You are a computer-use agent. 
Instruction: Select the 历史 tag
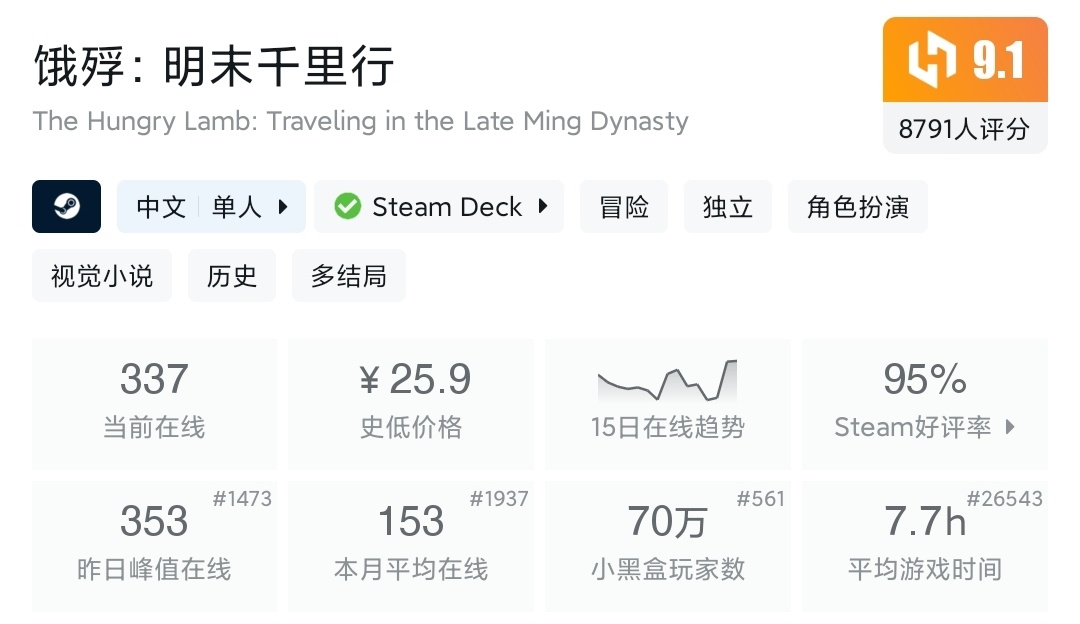click(232, 276)
